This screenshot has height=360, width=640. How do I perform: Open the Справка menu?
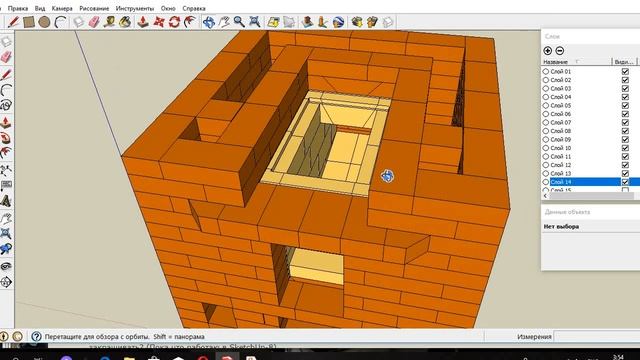pos(193,8)
